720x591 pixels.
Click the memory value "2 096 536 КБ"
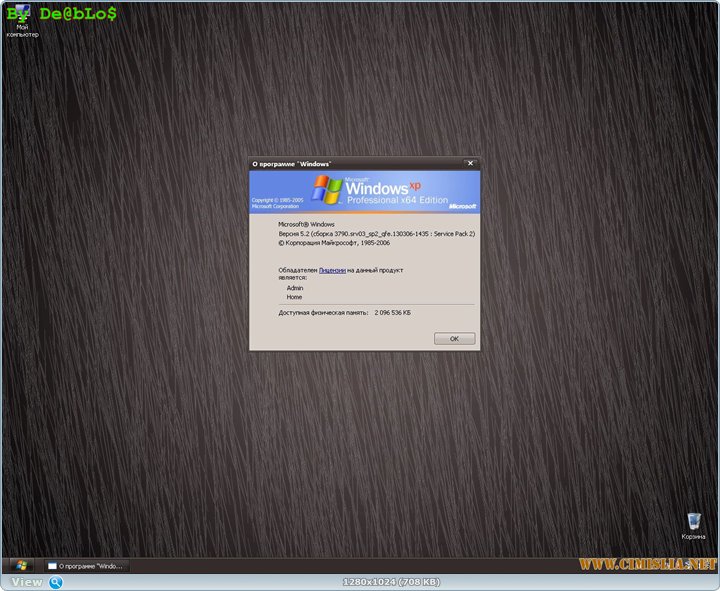393,313
